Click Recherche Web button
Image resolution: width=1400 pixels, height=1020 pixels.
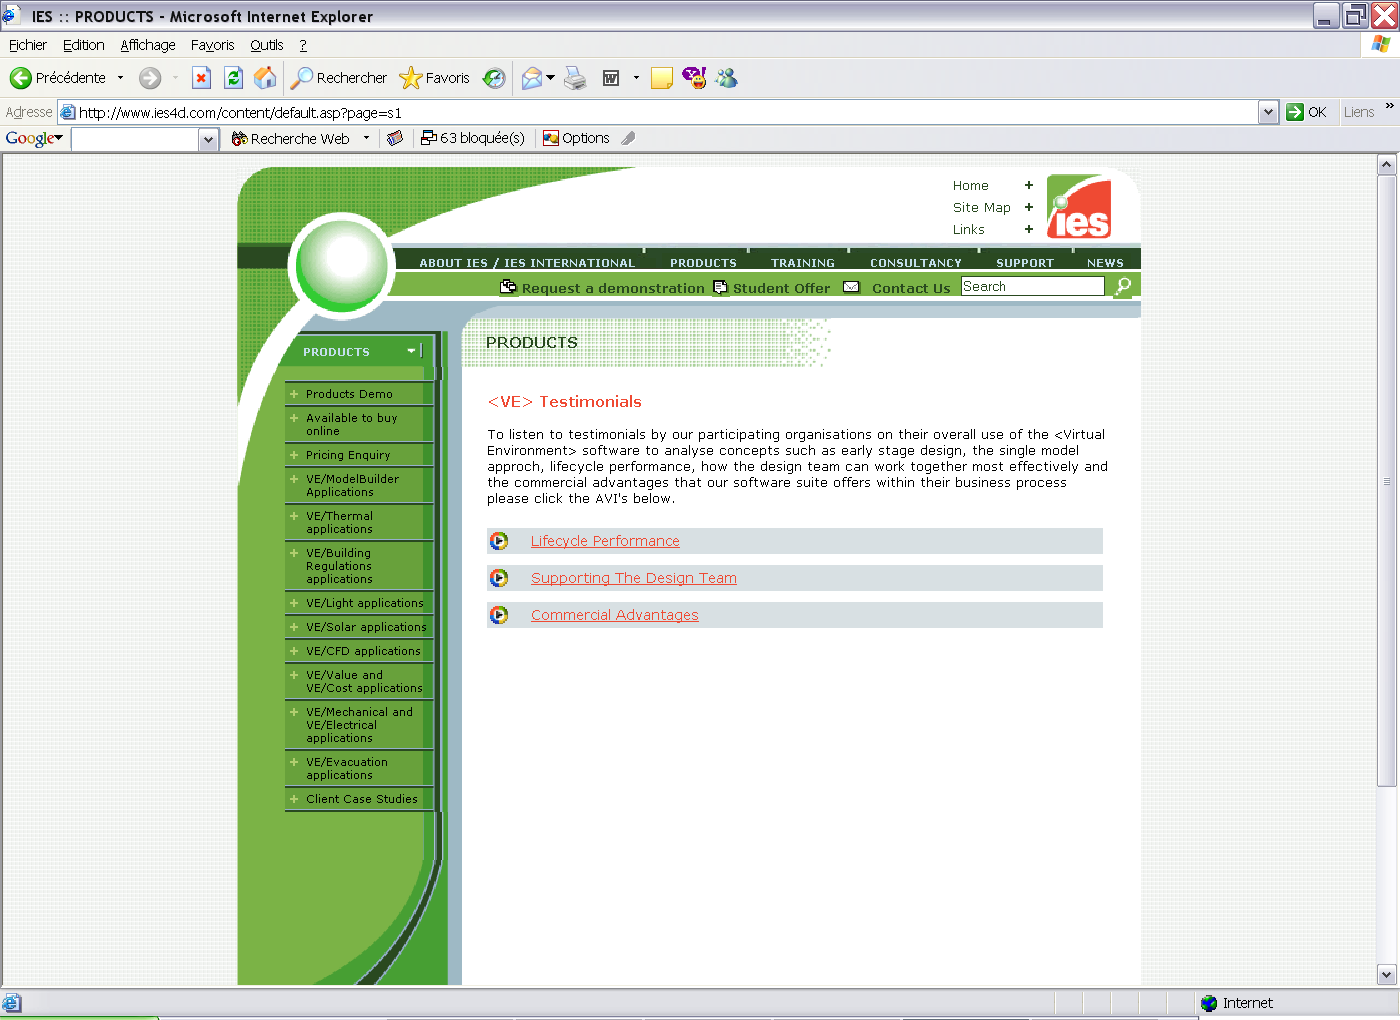[x=291, y=138]
